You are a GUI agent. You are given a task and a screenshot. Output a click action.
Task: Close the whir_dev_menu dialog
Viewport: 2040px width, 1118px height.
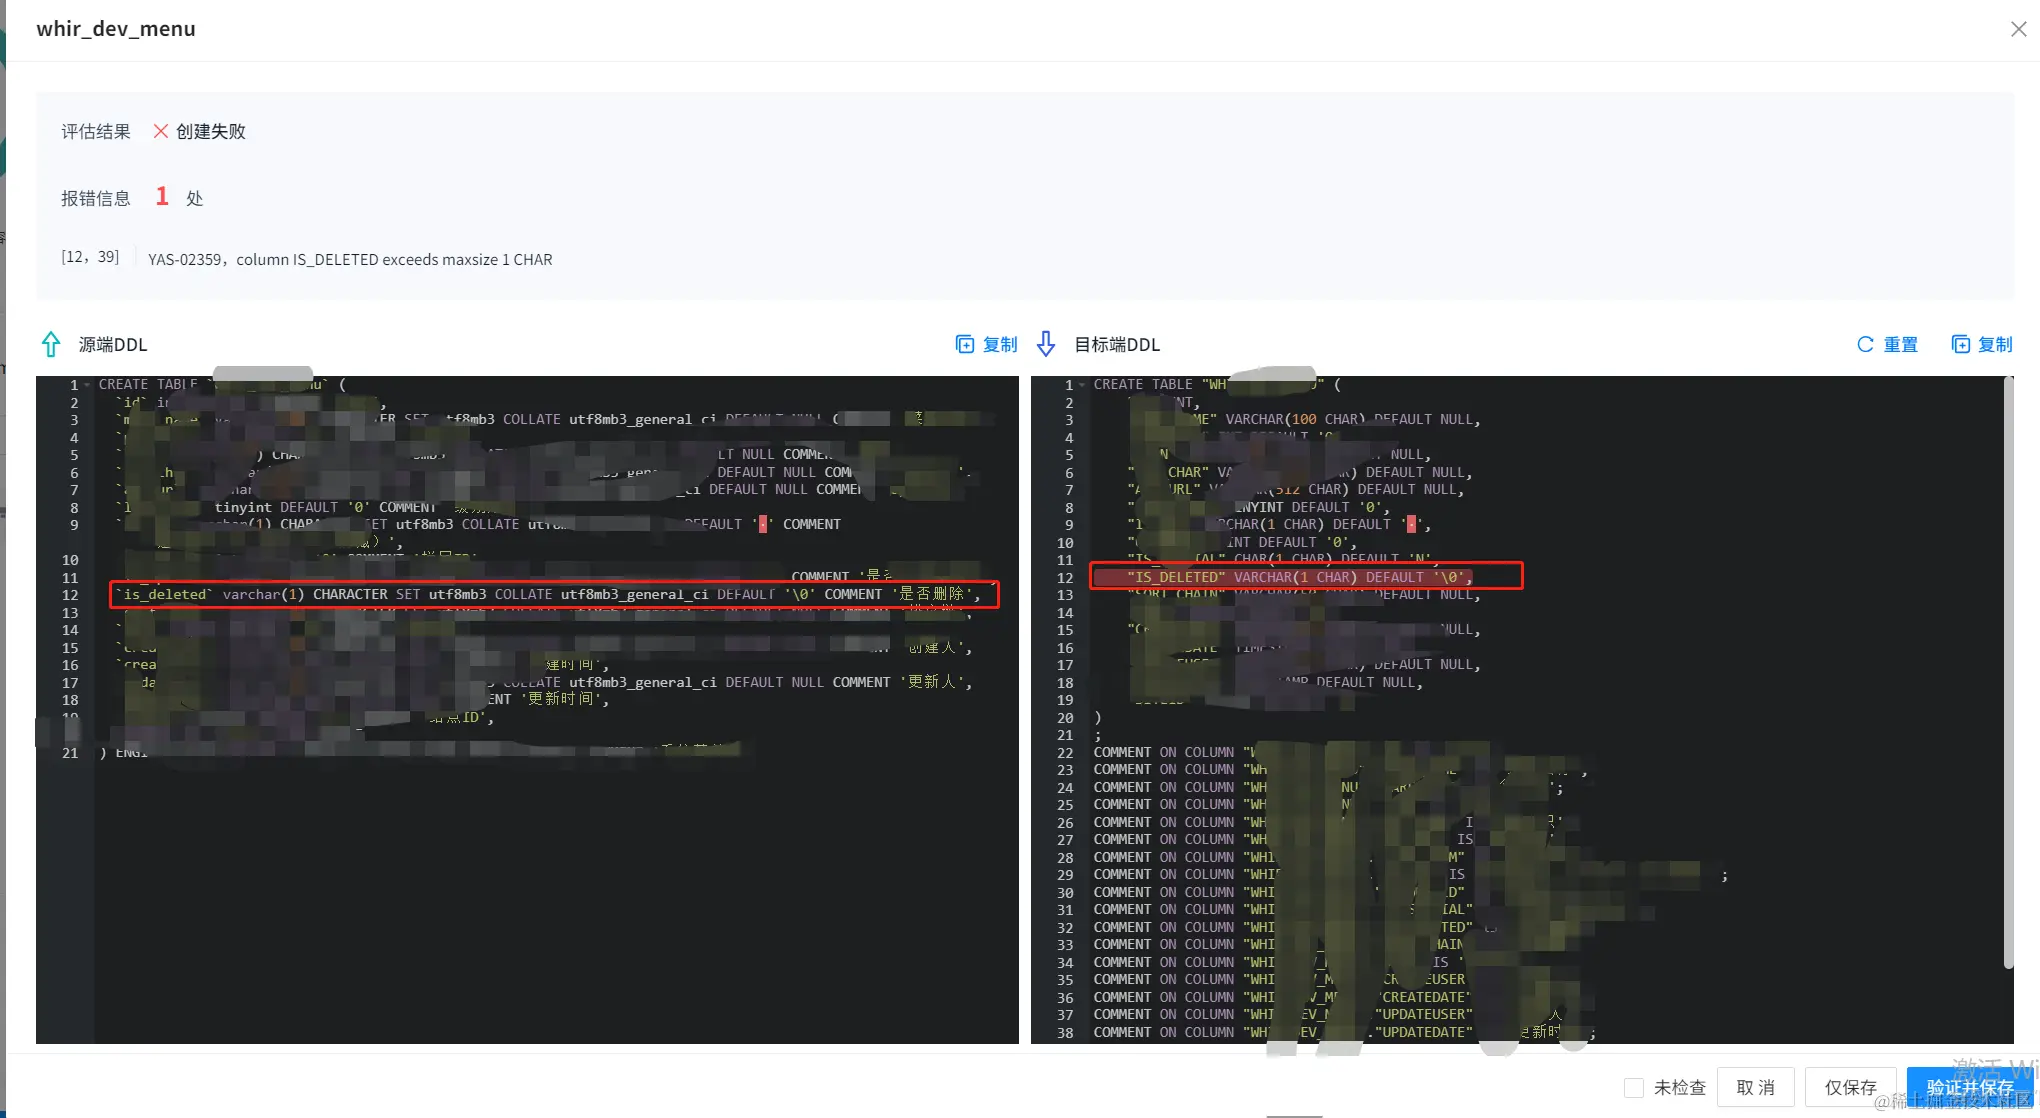[x=2018, y=29]
